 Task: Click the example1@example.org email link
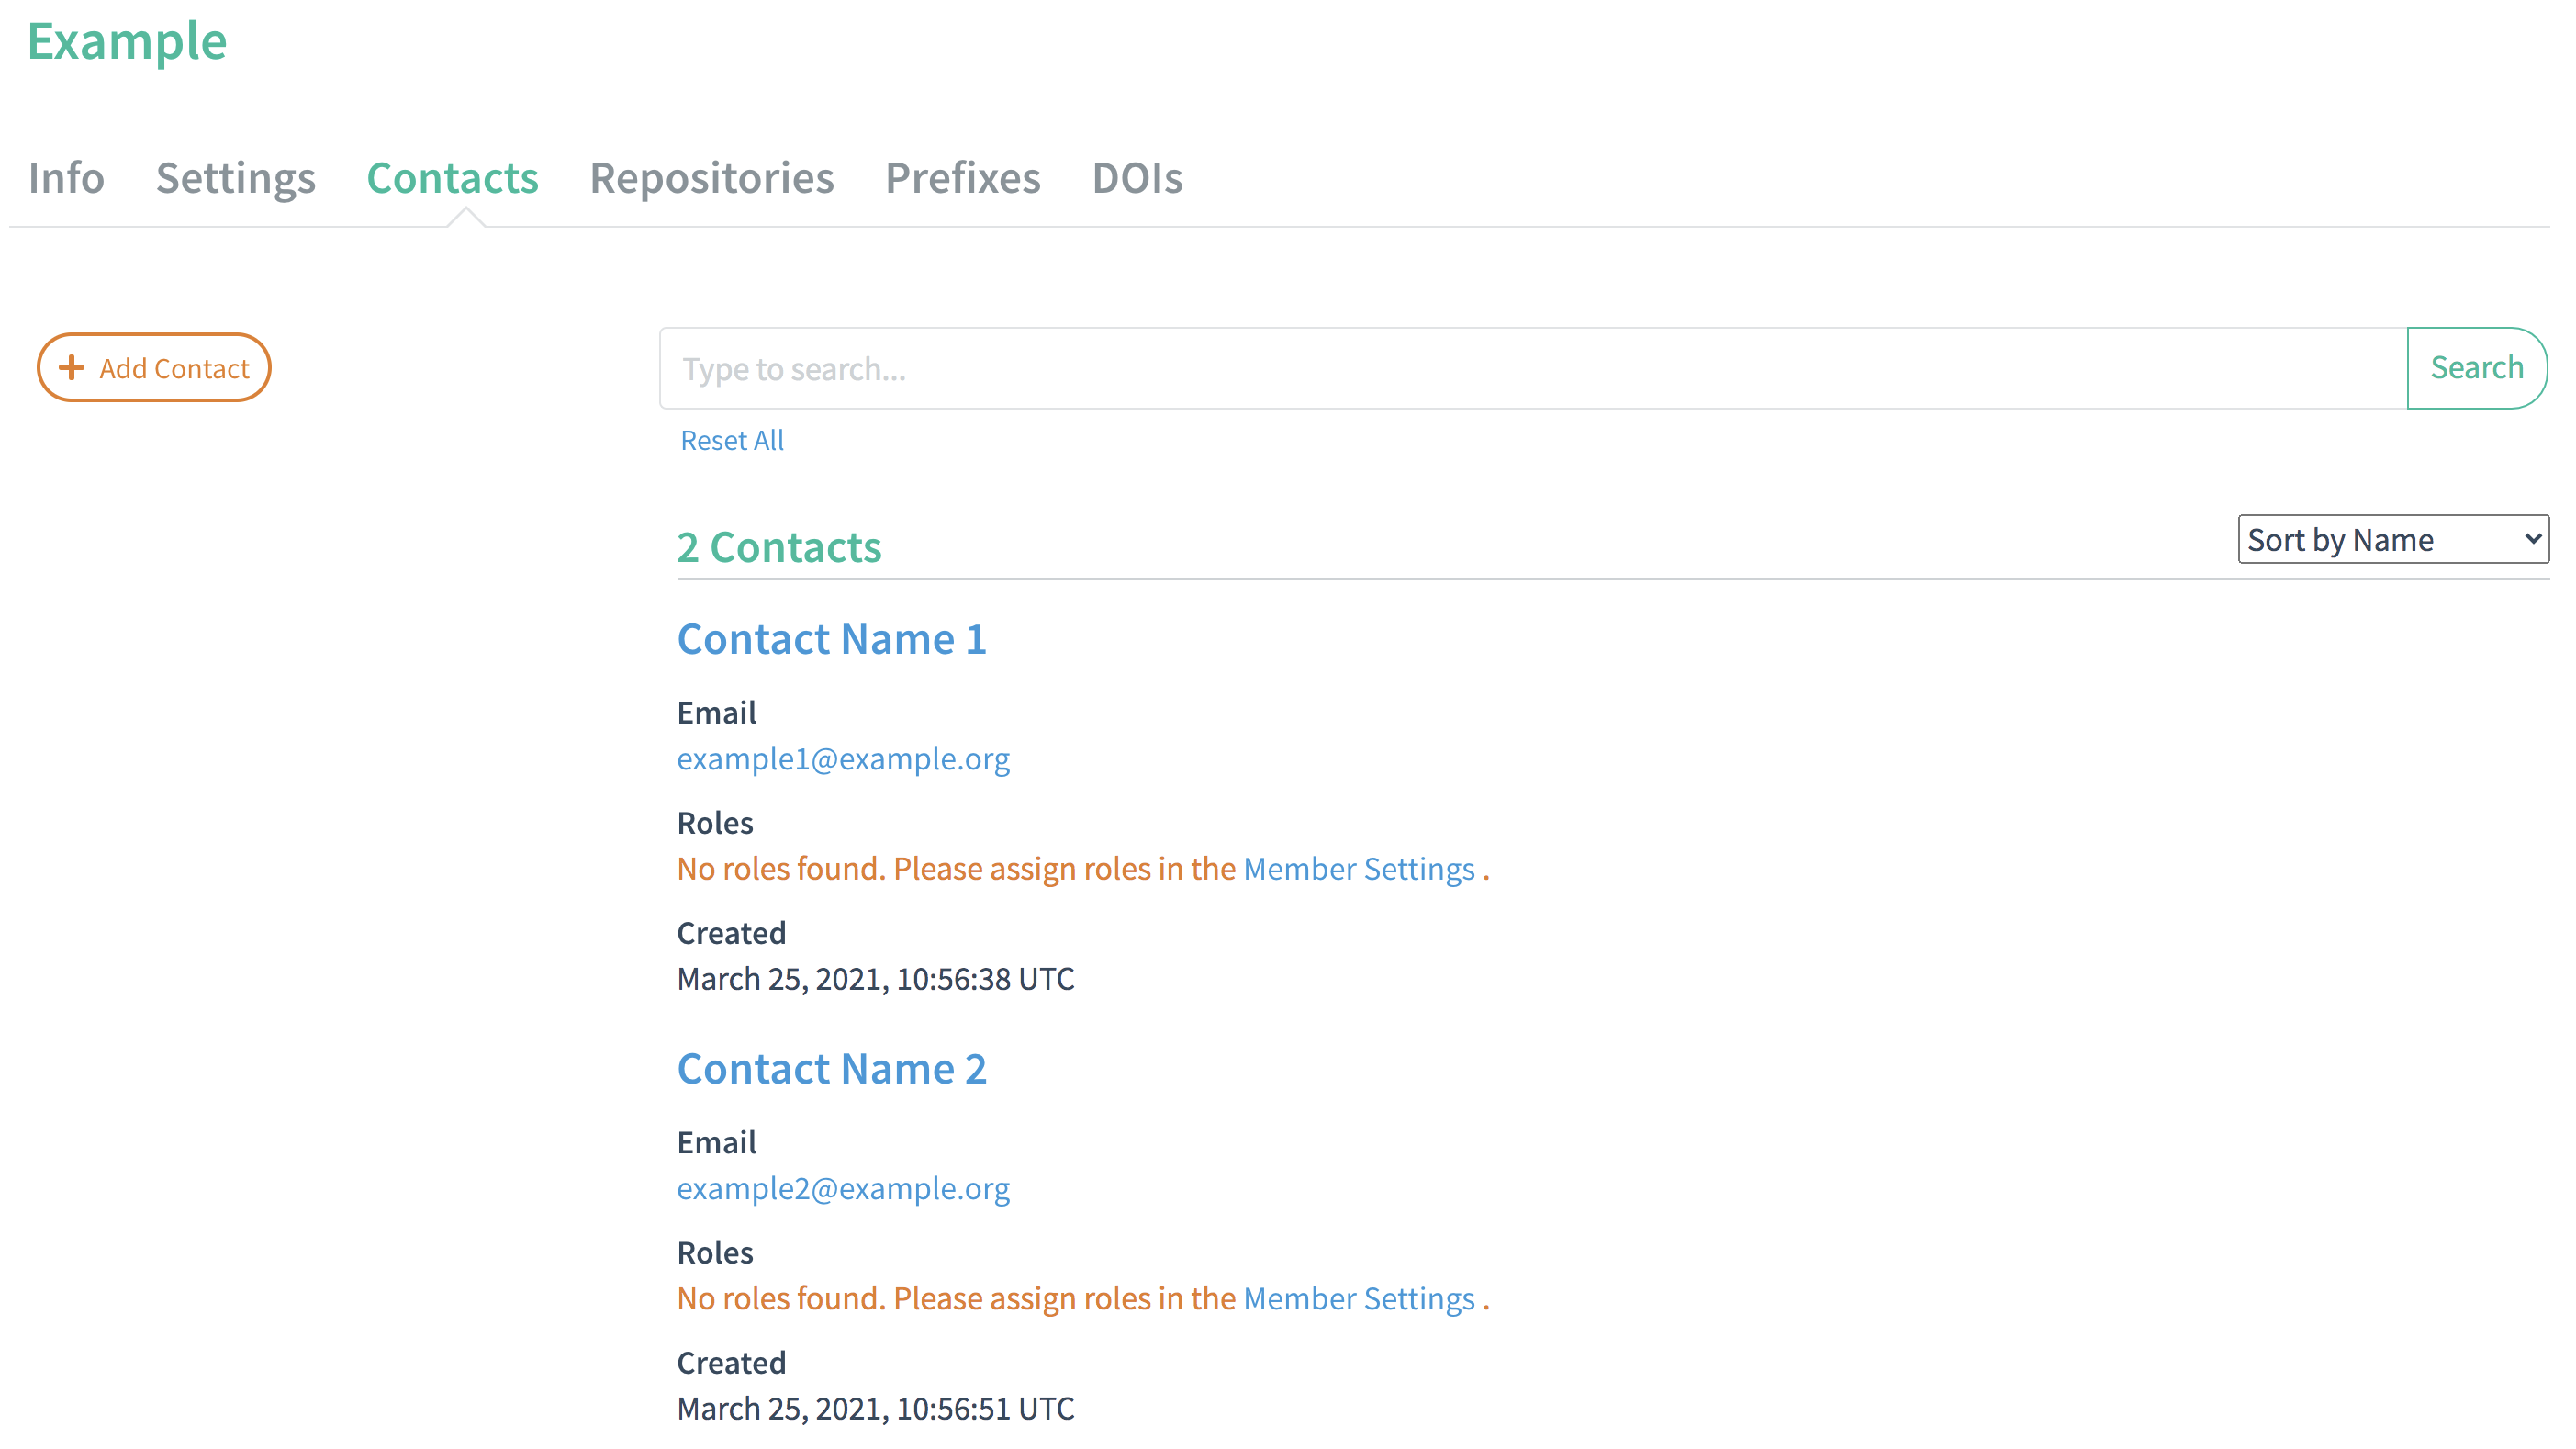click(842, 759)
